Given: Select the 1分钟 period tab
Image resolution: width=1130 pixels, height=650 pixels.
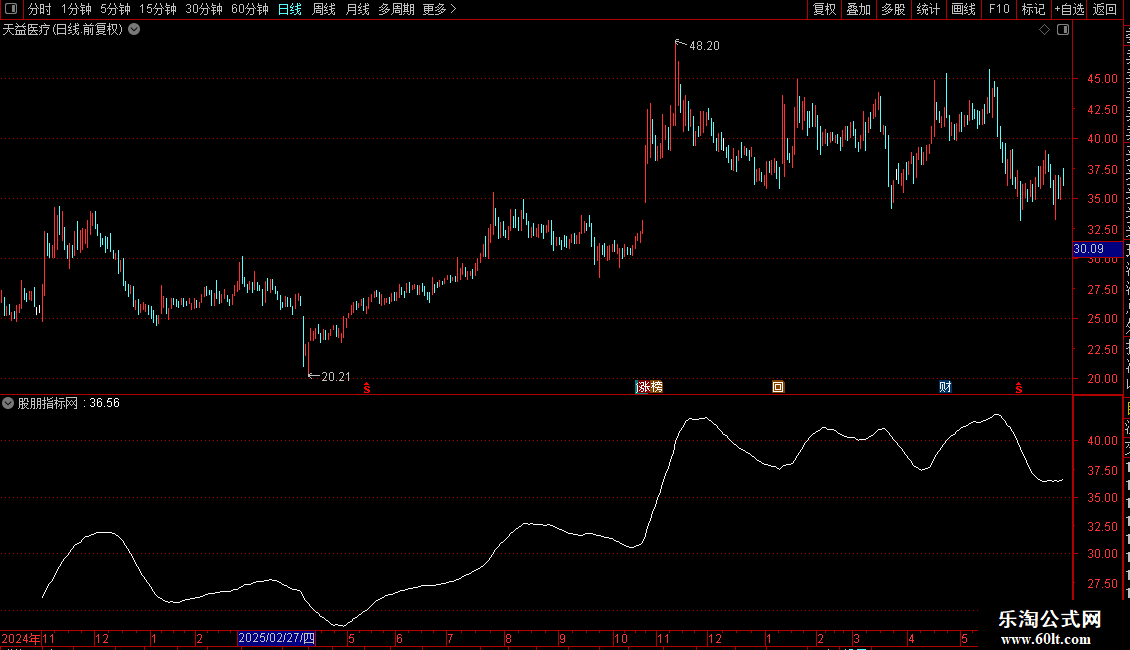Looking at the screenshot, I should [x=76, y=9].
